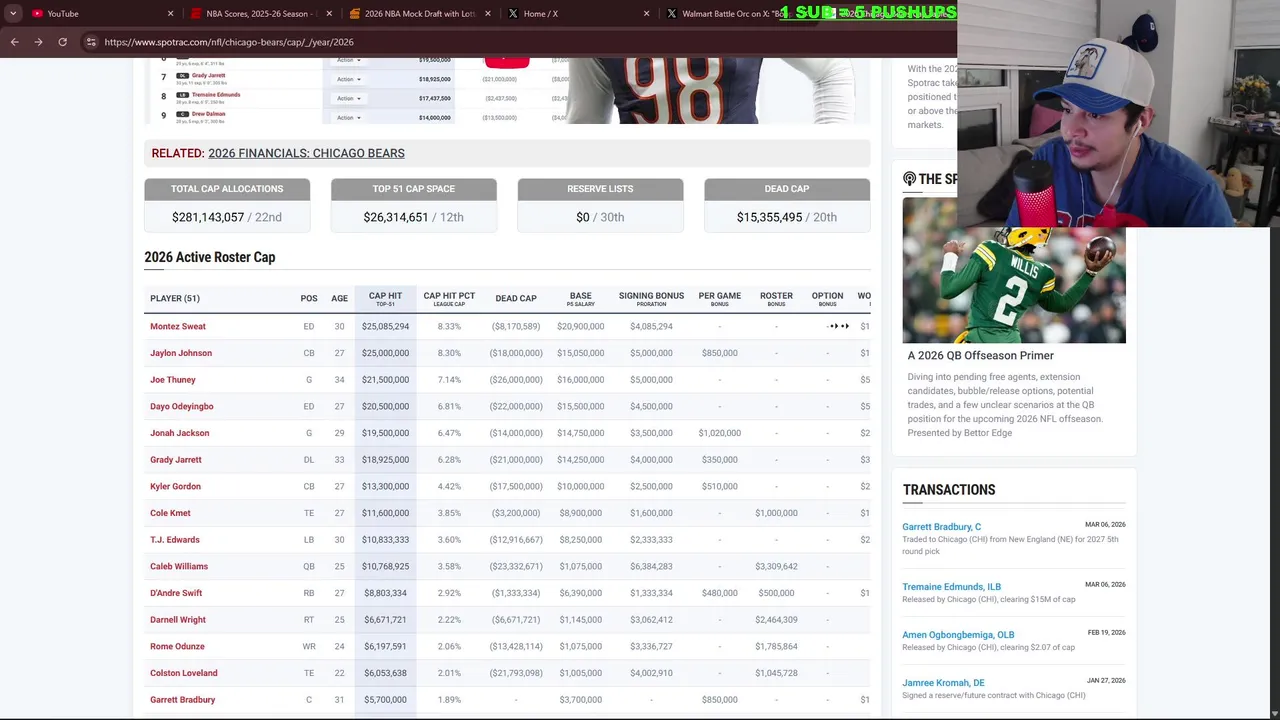Close the YouTube tab

tap(170, 14)
